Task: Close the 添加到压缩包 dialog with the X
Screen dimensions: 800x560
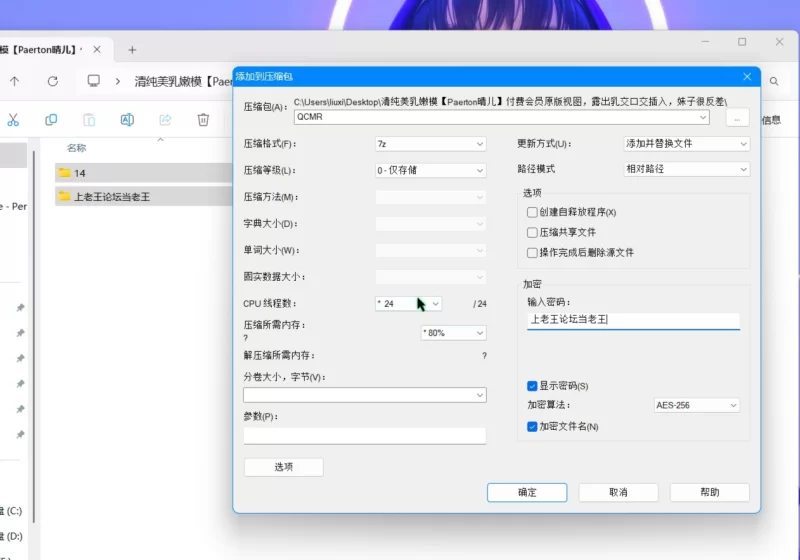Action: (747, 77)
